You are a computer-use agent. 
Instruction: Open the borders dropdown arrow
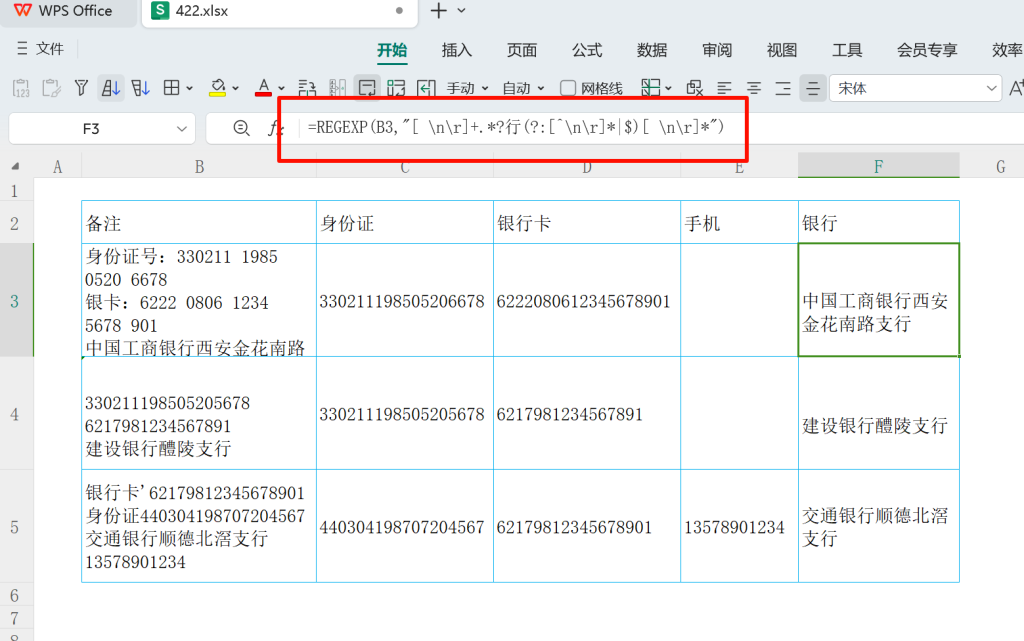[x=189, y=88]
